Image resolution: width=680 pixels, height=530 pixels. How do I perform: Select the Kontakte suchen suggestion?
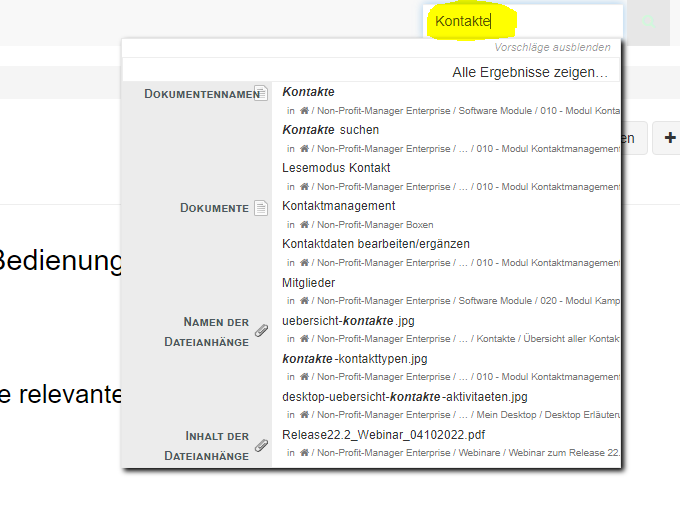330,130
